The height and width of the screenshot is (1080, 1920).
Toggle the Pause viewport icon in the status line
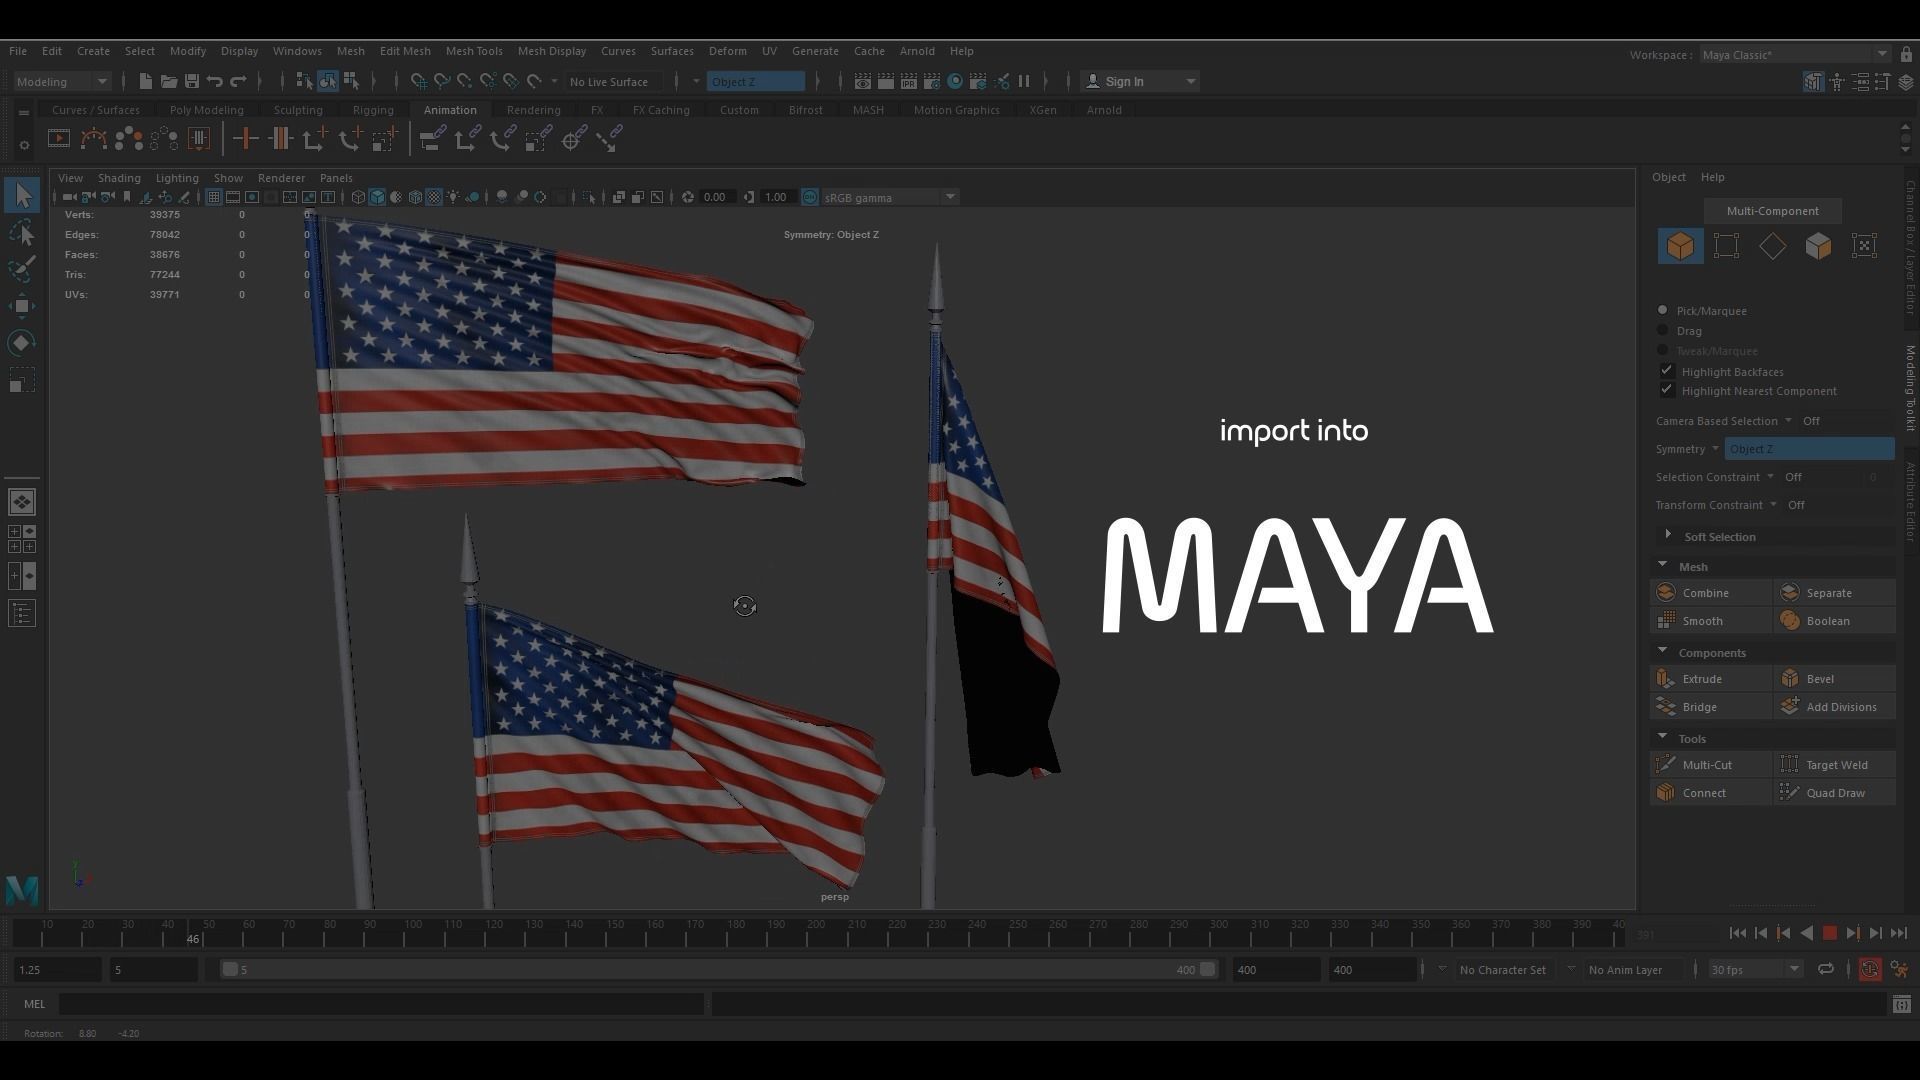(1024, 81)
